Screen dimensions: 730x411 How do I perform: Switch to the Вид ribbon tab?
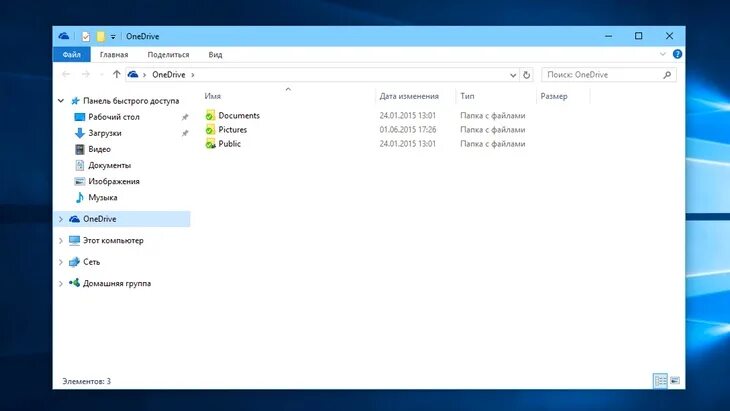click(x=215, y=54)
